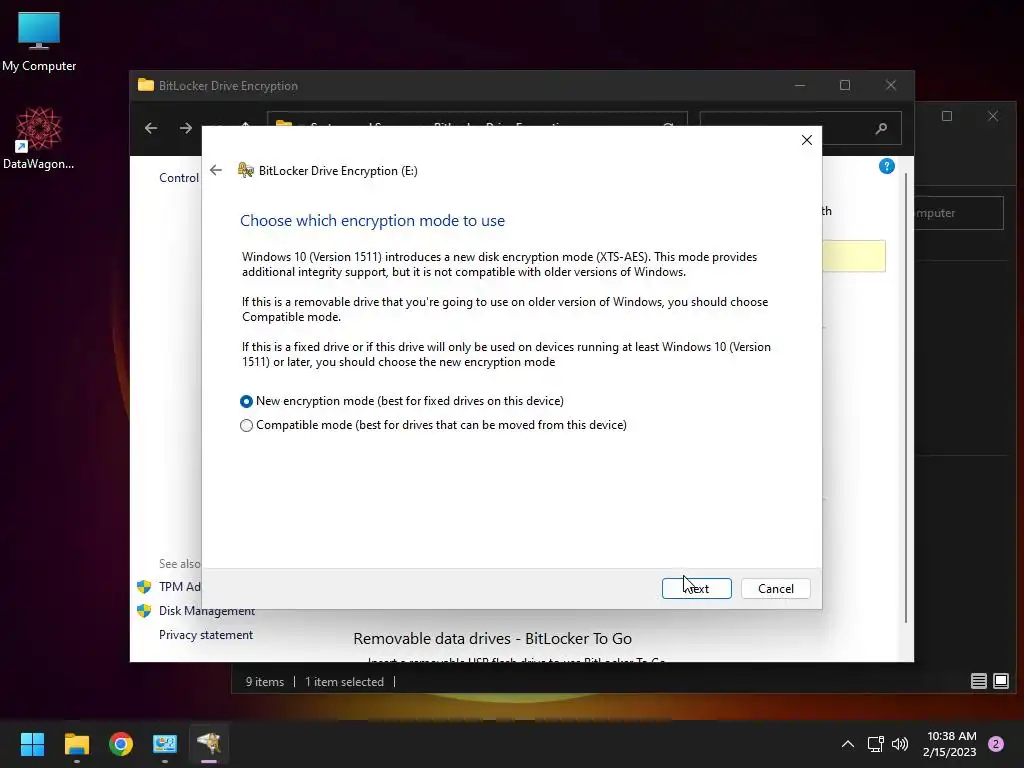
Task: Go back using the wizard back arrow
Action: 216,170
